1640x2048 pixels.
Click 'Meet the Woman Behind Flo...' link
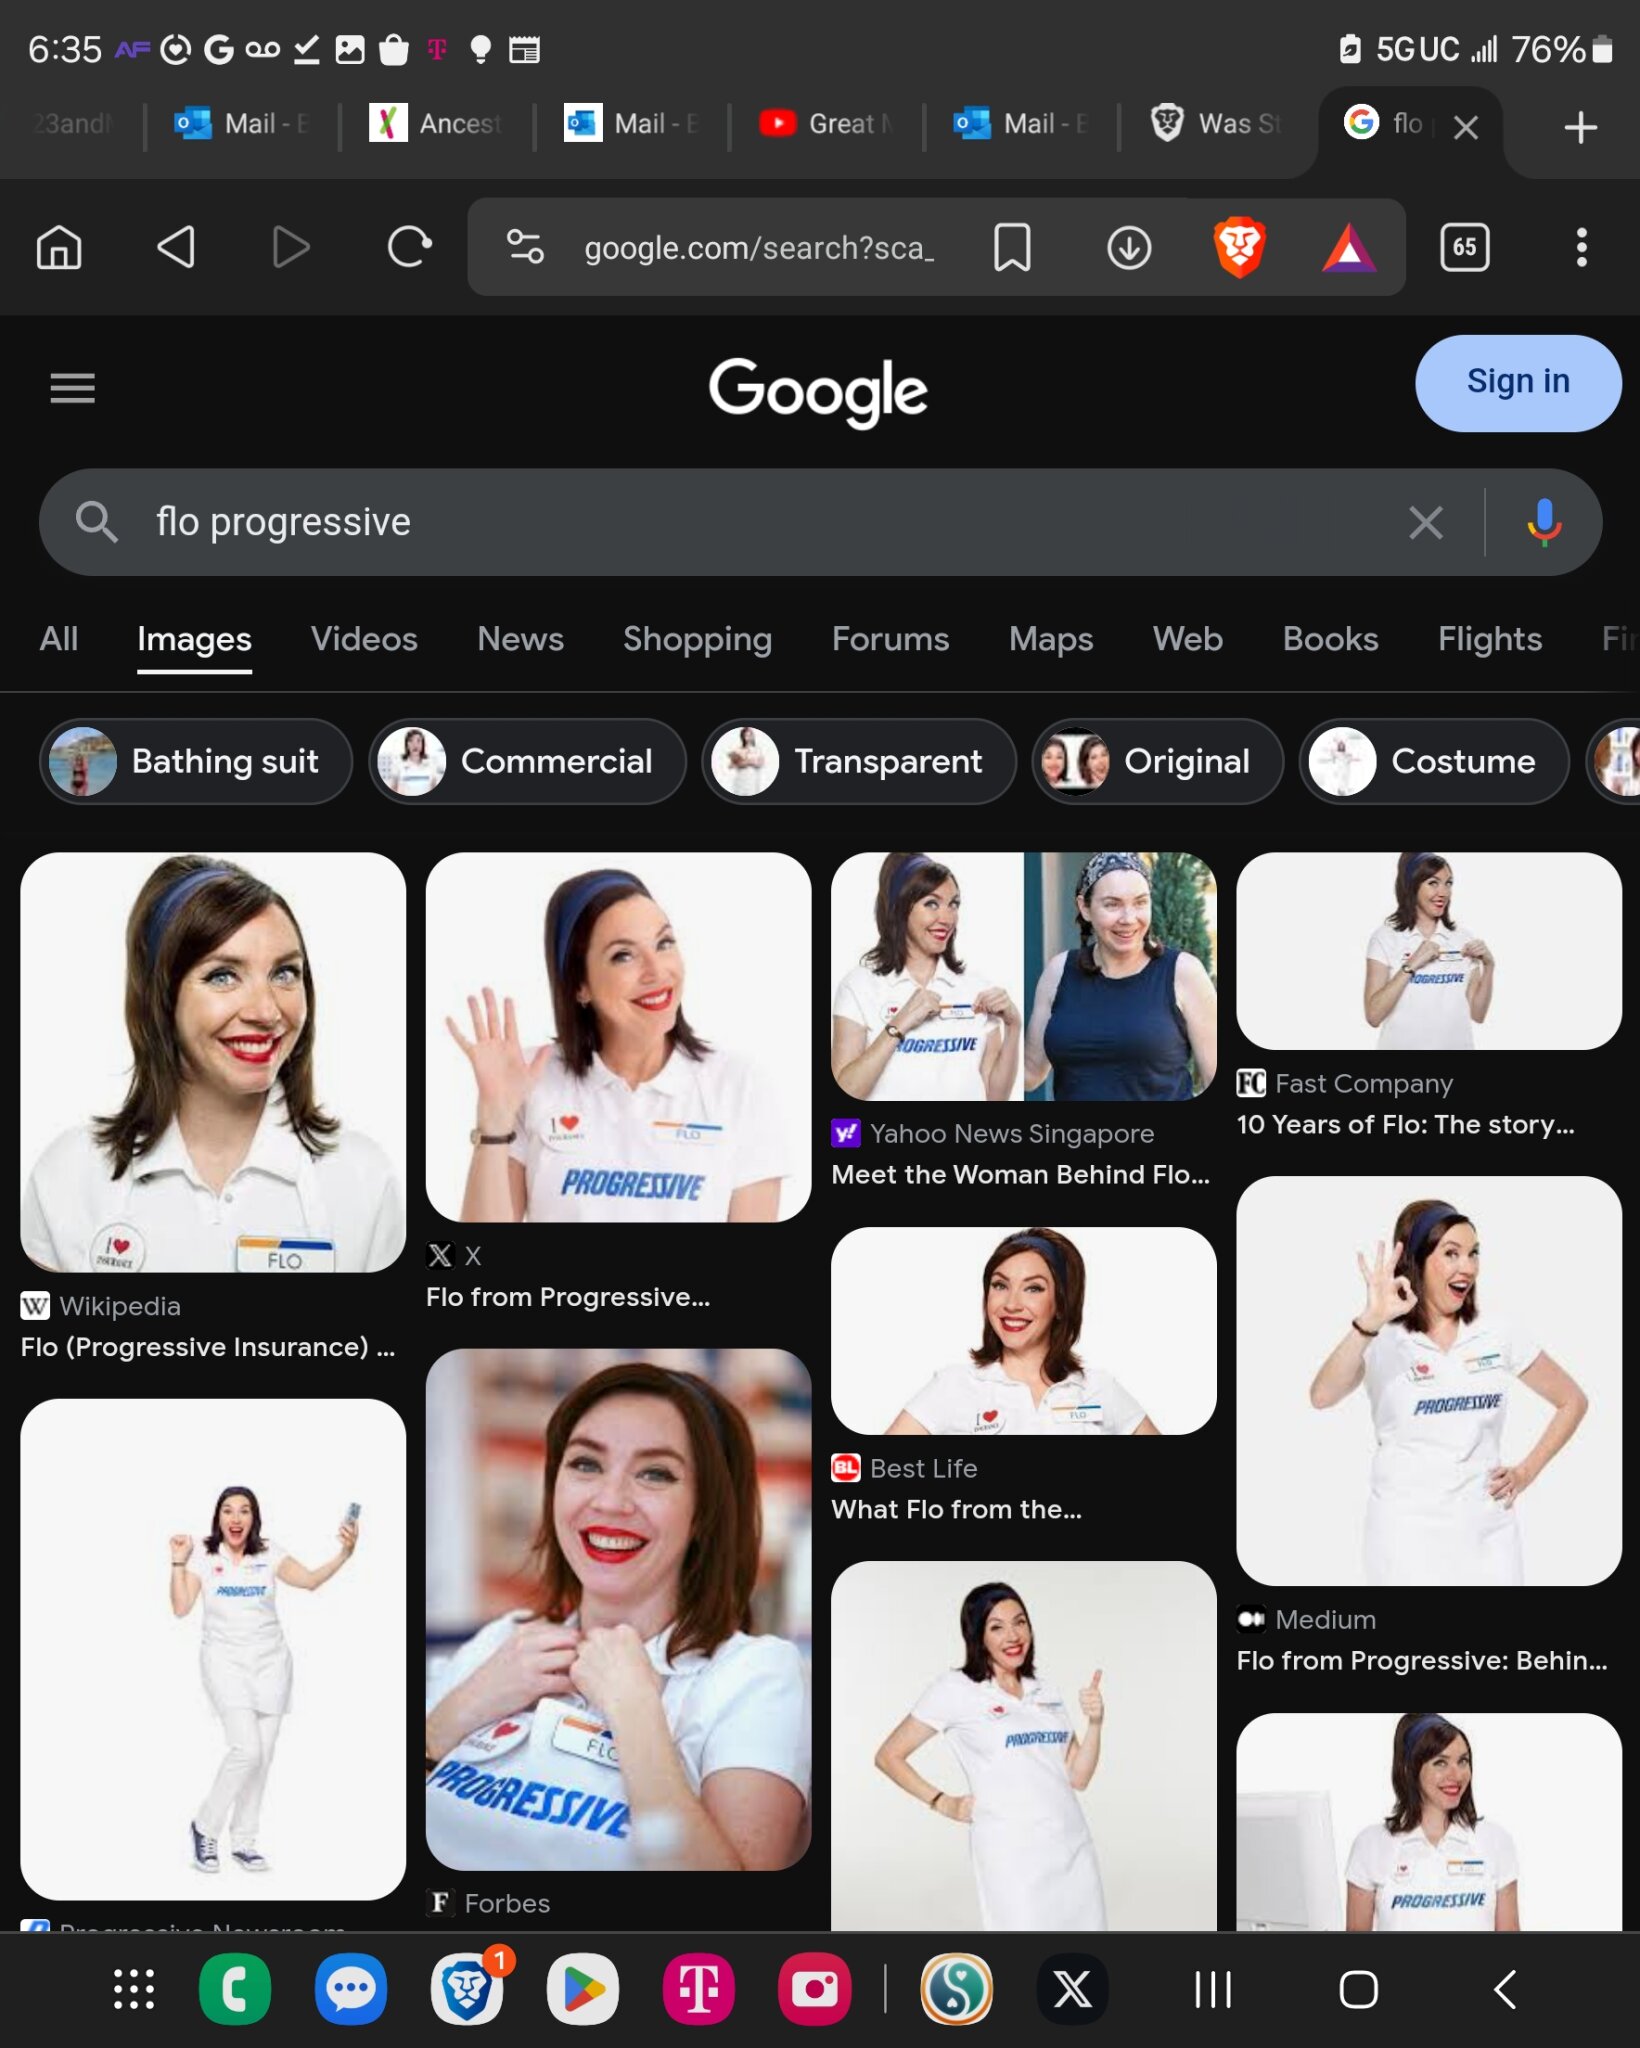(1020, 1174)
